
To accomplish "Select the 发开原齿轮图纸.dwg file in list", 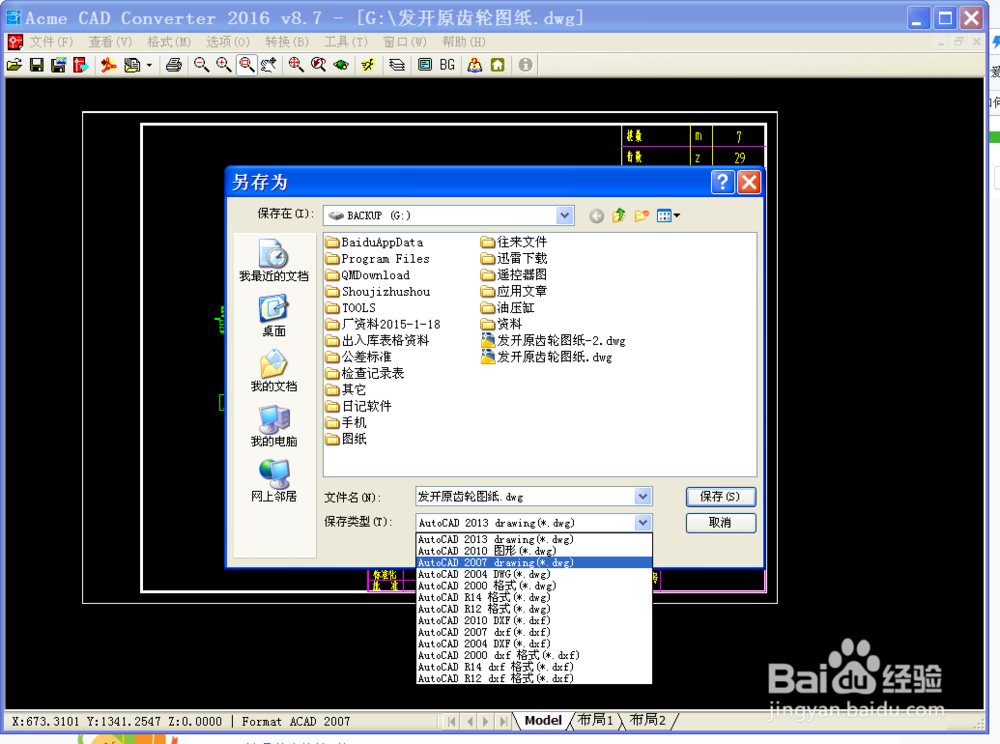I will [547, 357].
